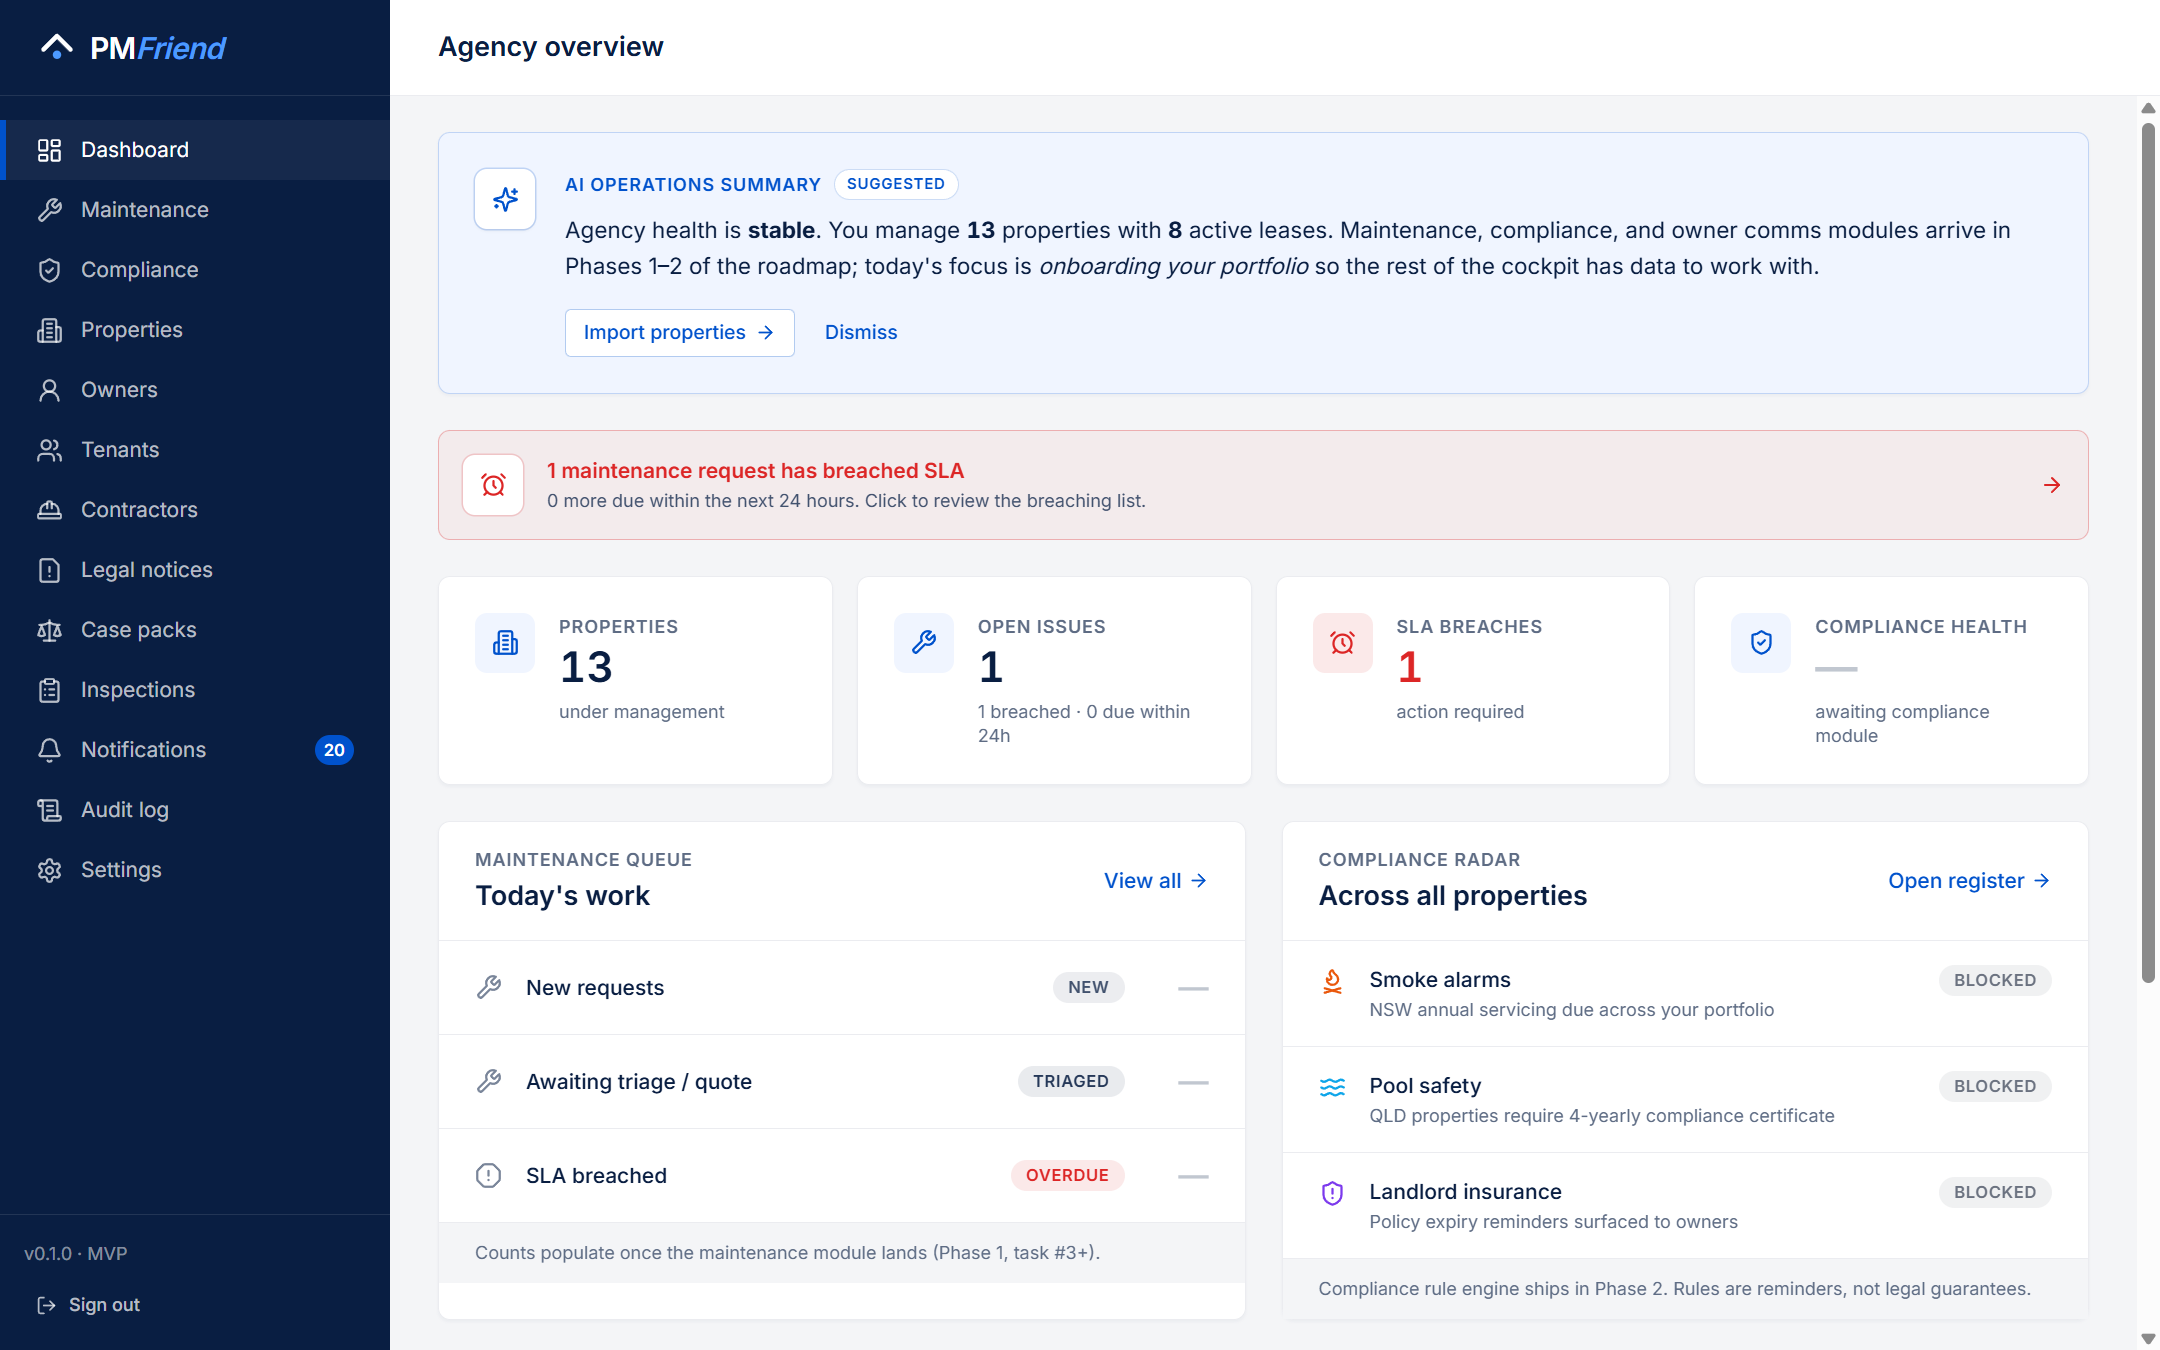Click the wrench icon beside Awaiting triage / quote

pyautogui.click(x=488, y=1082)
